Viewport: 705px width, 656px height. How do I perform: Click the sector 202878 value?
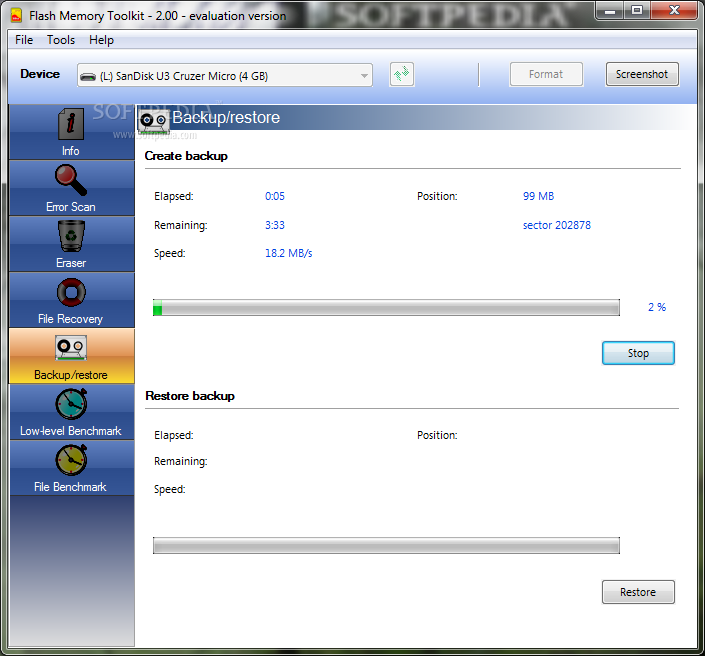tap(557, 225)
